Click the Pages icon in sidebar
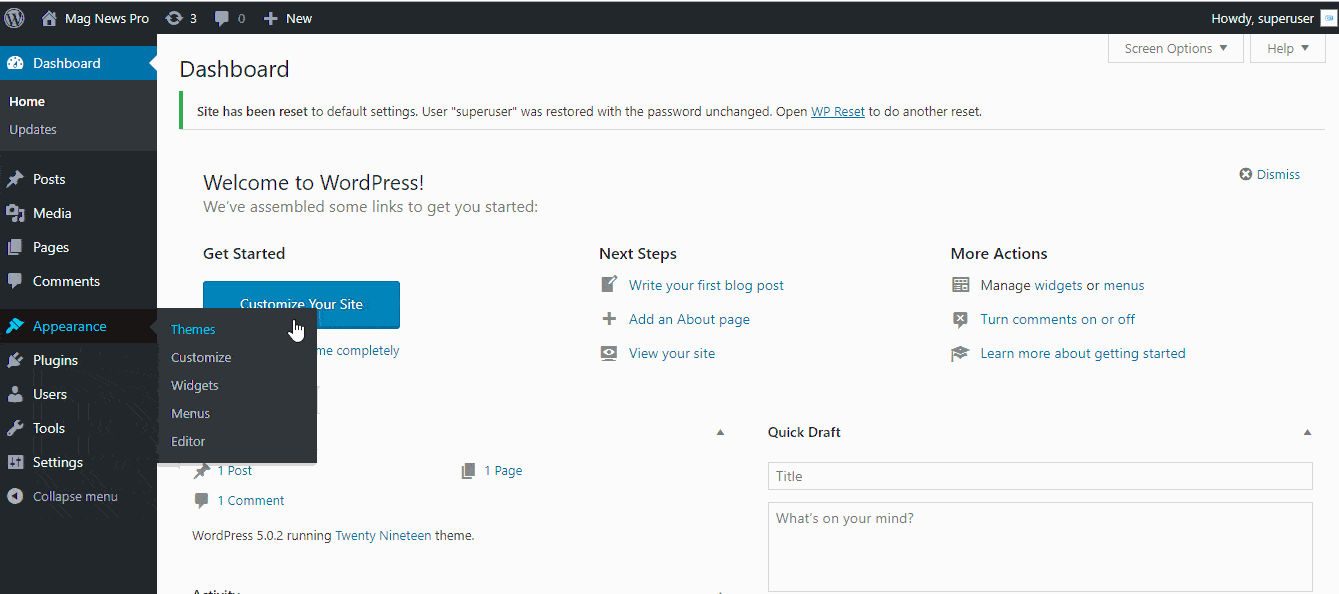 pyautogui.click(x=15, y=247)
